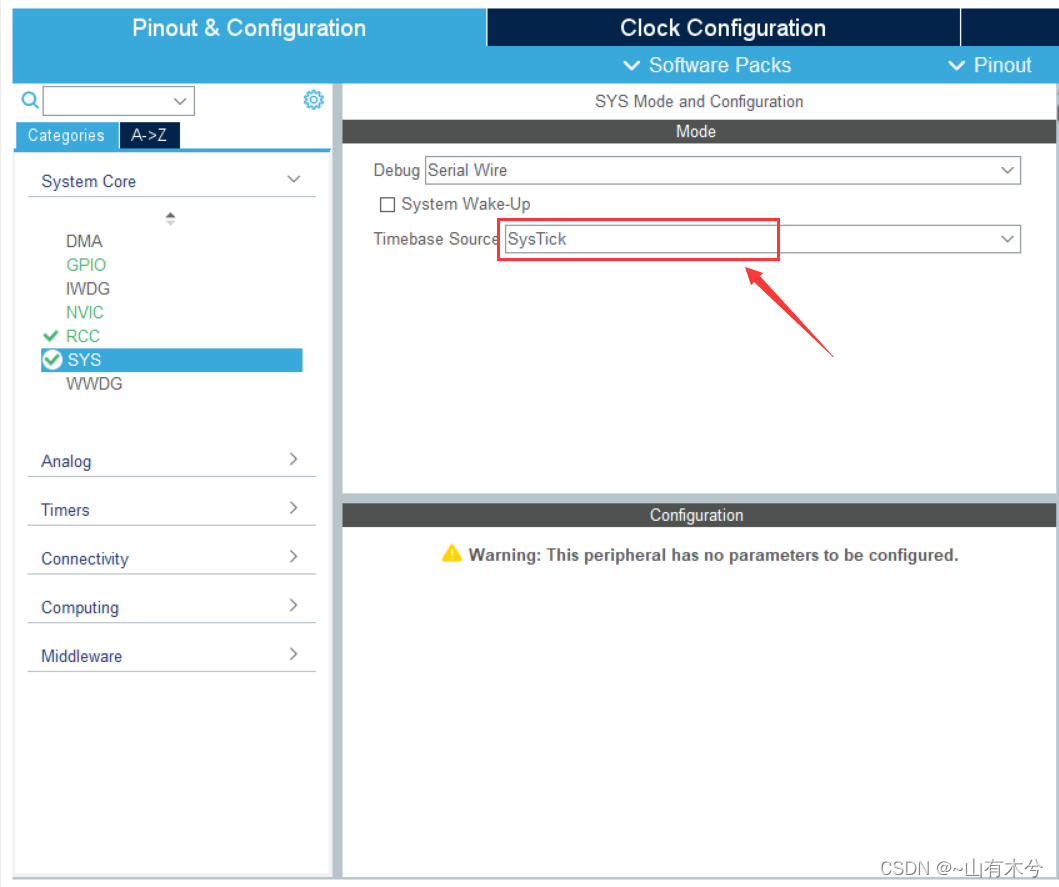The image size is (1059, 887).
Task: Select IWDG in System Core list
Action: (88, 288)
